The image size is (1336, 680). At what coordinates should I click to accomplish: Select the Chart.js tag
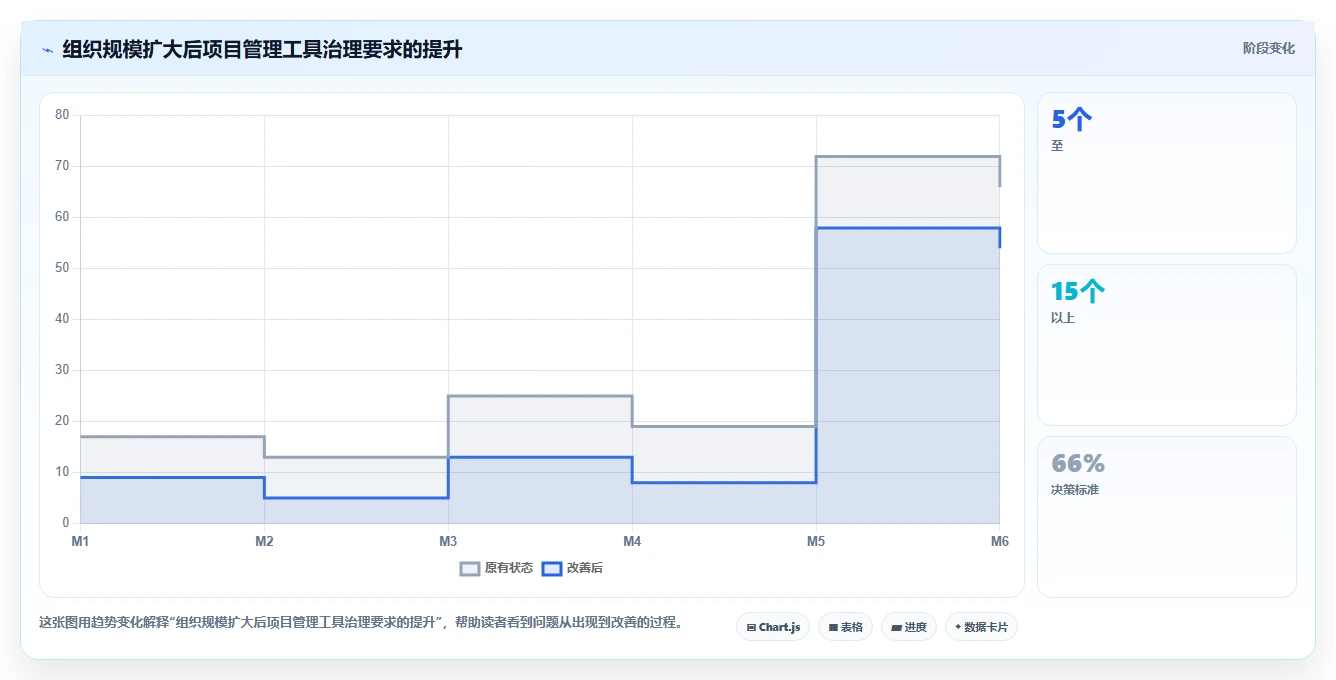(773, 627)
